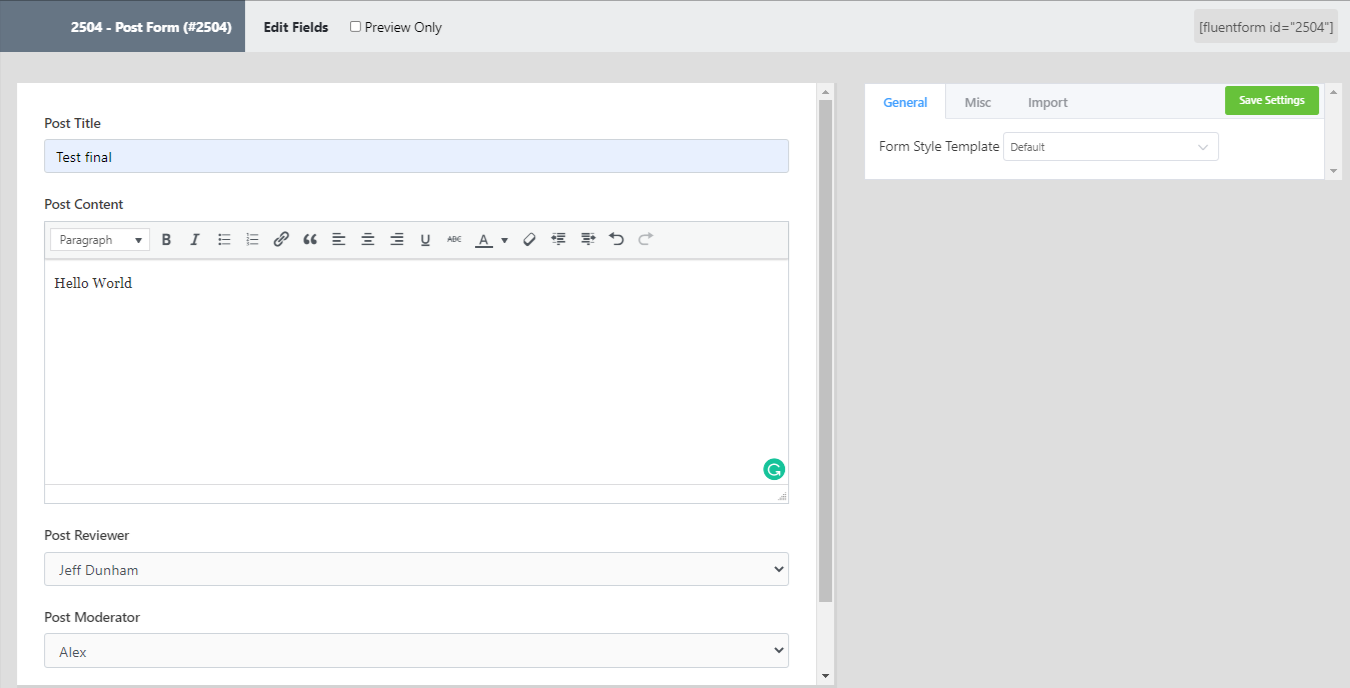Image resolution: width=1350 pixels, height=688 pixels.
Task: Open the Paragraph format dropdown
Action: (x=100, y=240)
